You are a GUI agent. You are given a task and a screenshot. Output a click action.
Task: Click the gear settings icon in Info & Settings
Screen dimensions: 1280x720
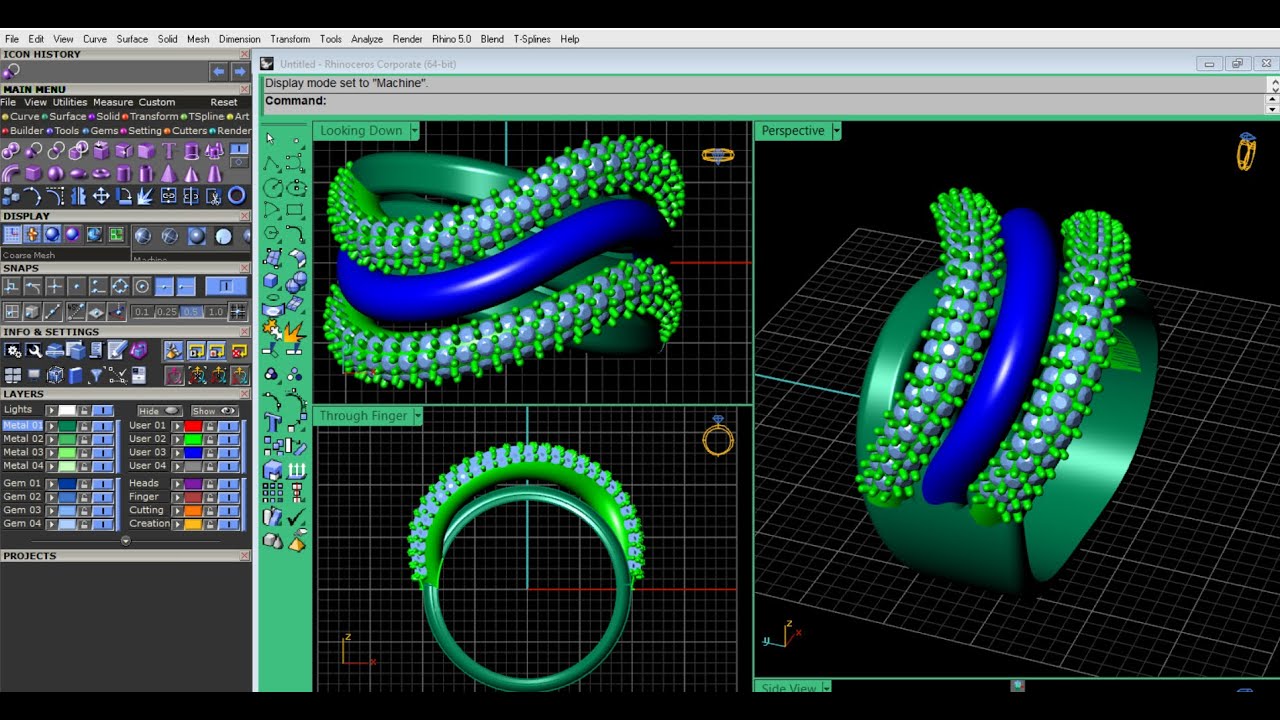13,350
